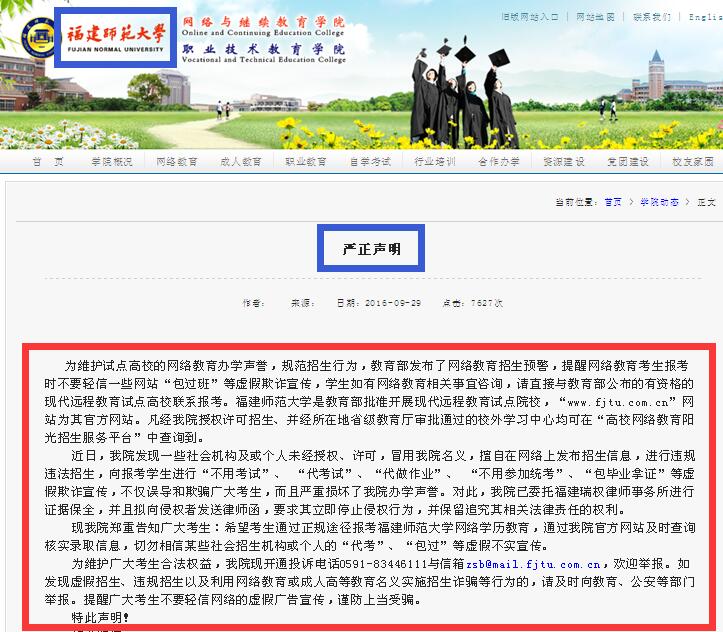Click the 当前位置 breadcrumb label
723x632 pixels.
(576, 202)
